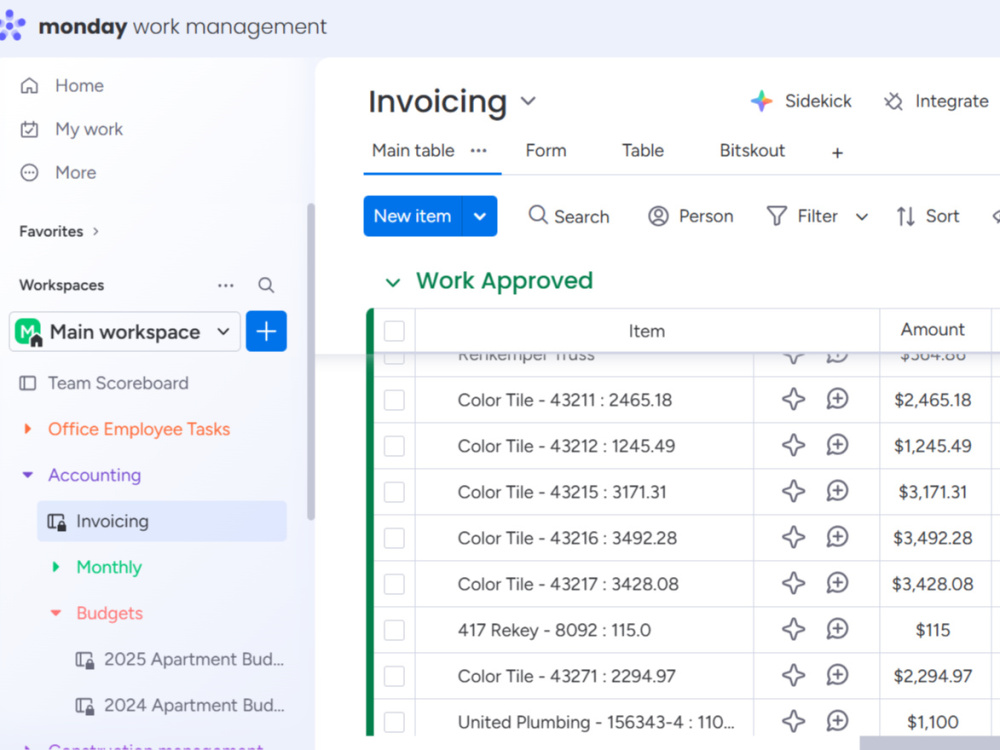Open Workspaces options three-dot menu

click(x=226, y=285)
